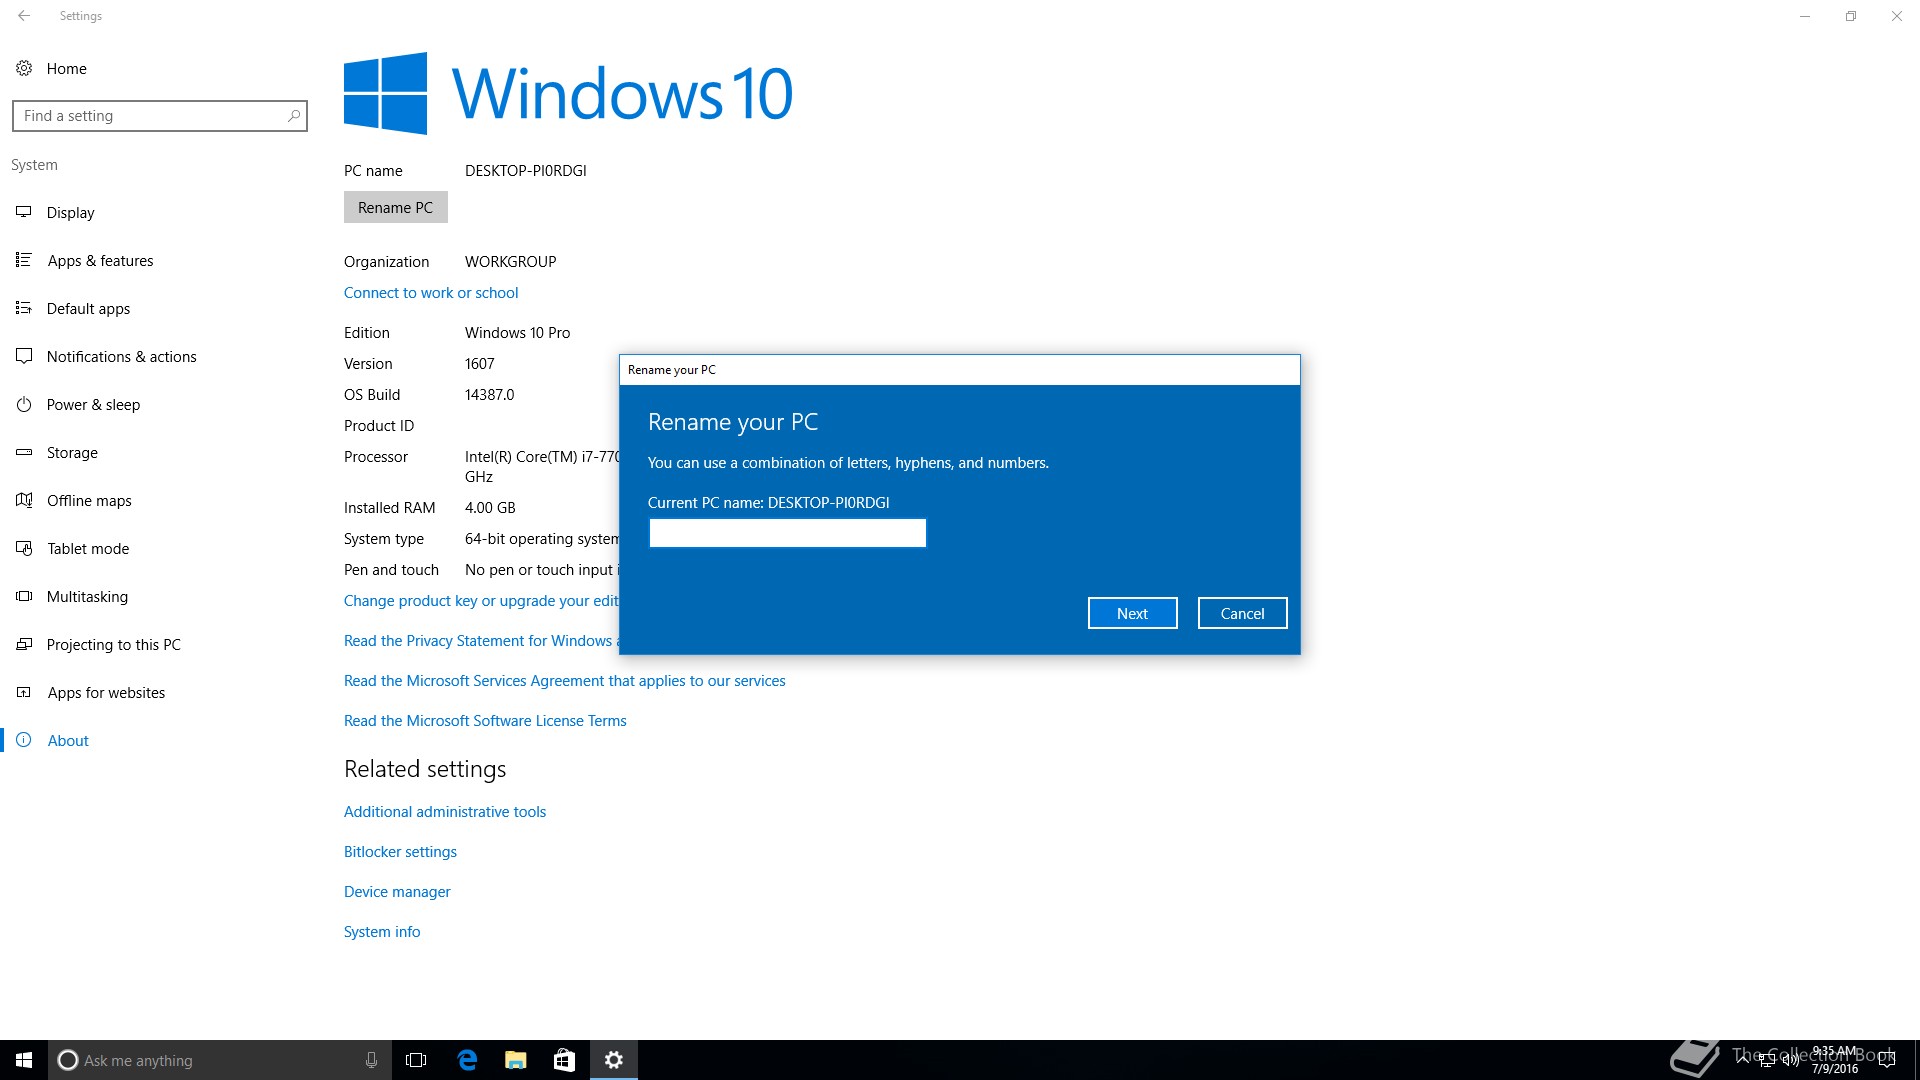Click Next in Rename dialog
This screenshot has width=1920, height=1080.
tap(1132, 613)
